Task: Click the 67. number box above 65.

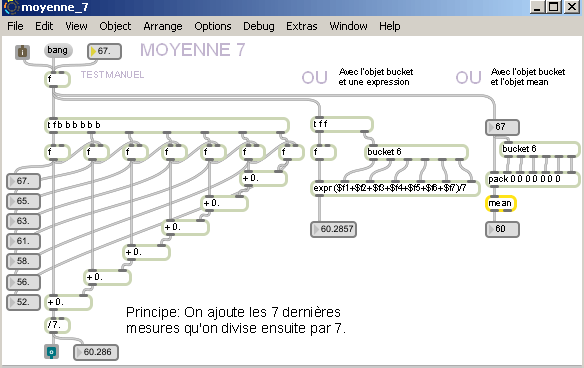Action: [23, 181]
